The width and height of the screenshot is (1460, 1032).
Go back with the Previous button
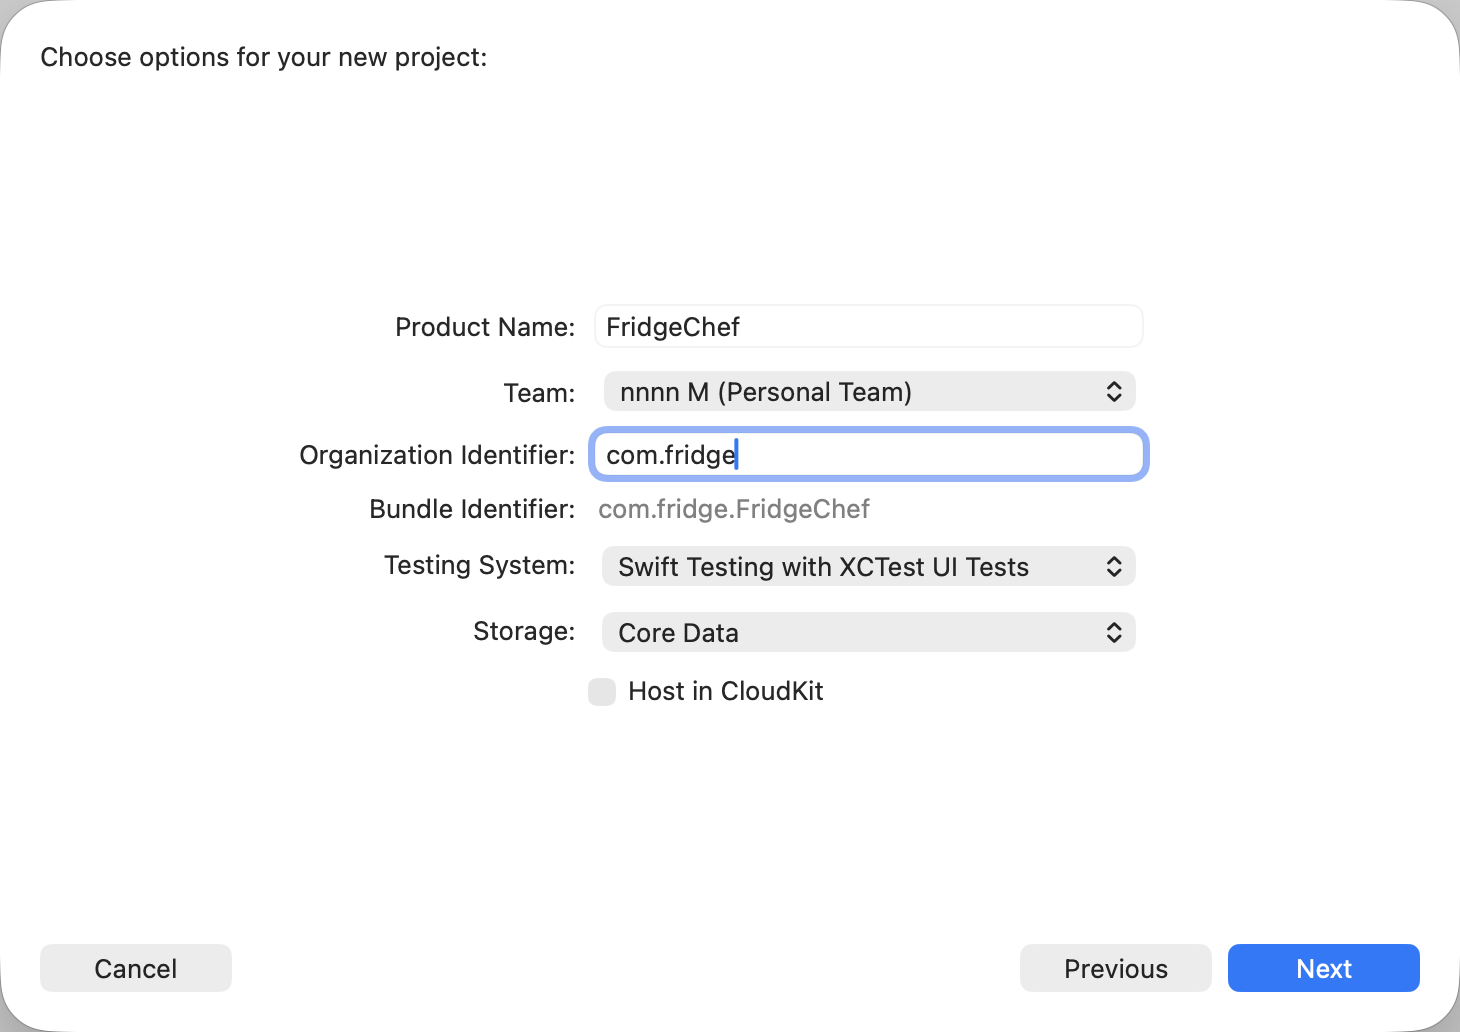[1115, 968]
